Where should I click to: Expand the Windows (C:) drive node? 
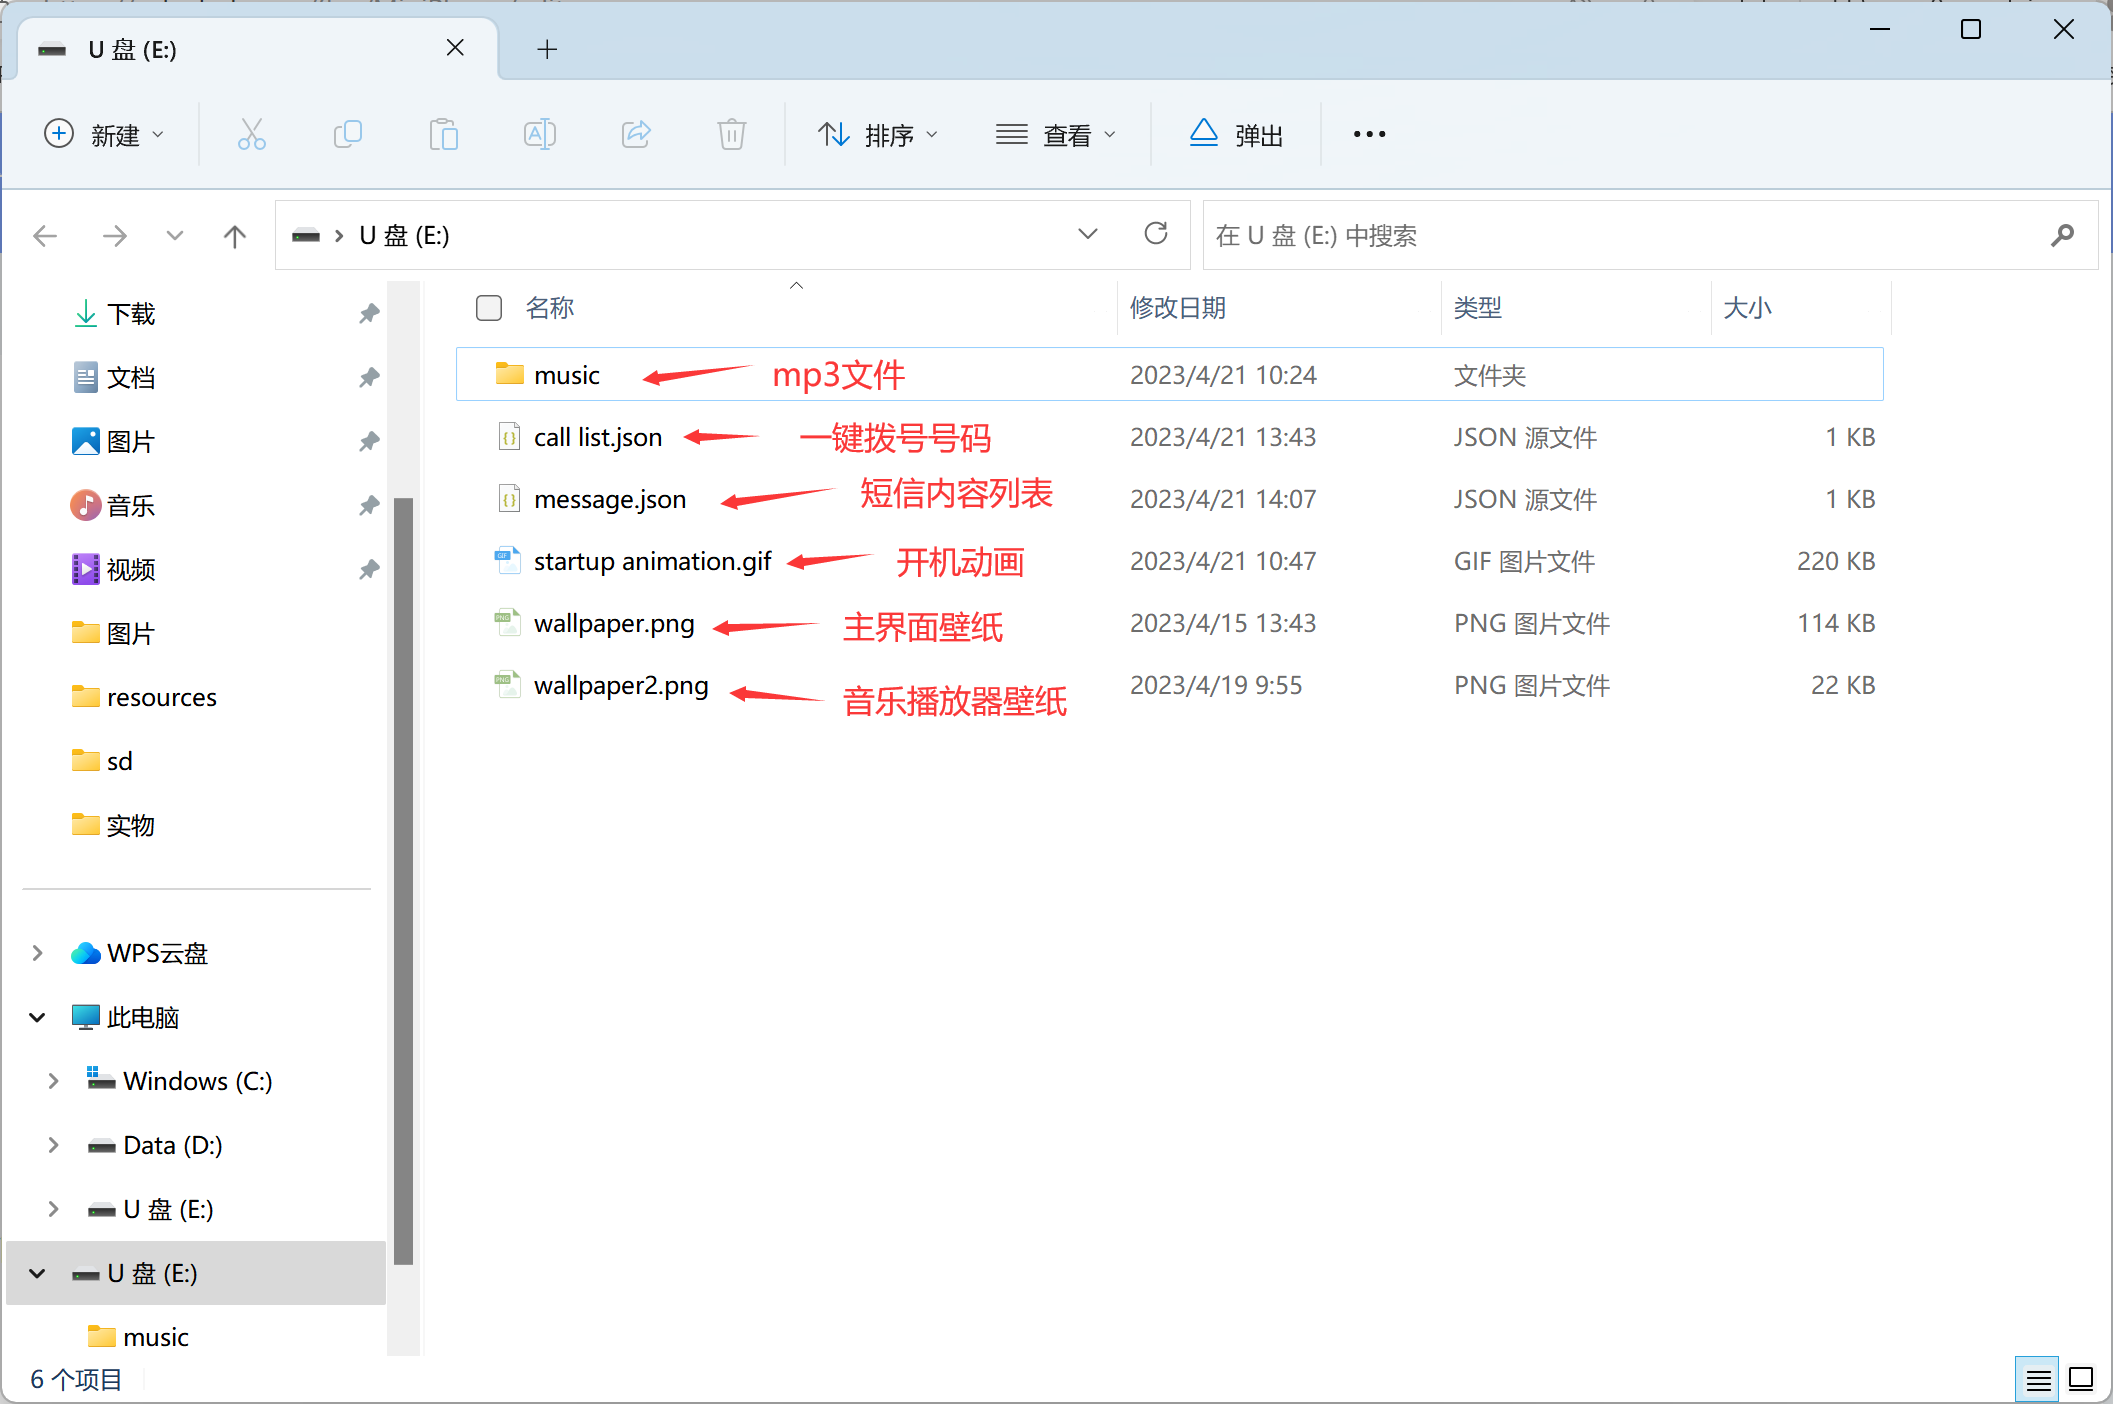point(53,1081)
